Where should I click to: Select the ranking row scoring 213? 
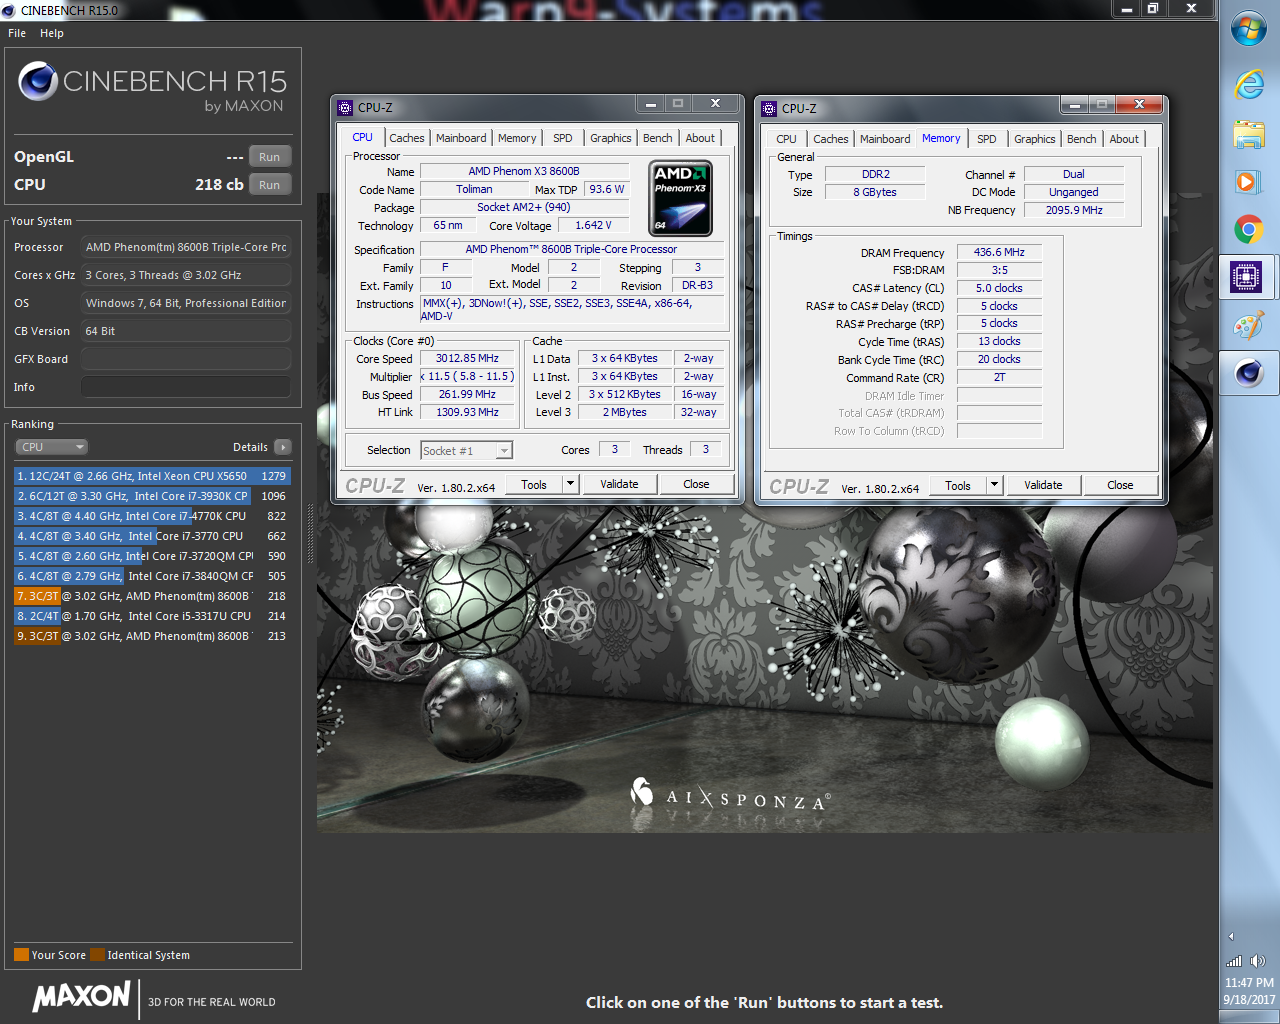[x=152, y=636]
